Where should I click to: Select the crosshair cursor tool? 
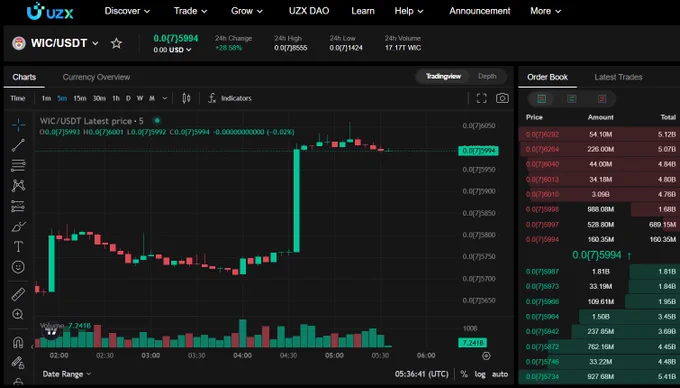[x=18, y=125]
